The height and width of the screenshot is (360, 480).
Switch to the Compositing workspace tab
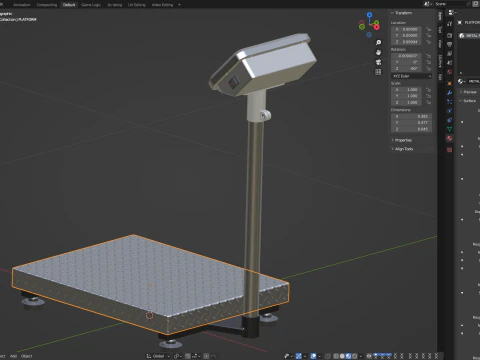pos(47,5)
